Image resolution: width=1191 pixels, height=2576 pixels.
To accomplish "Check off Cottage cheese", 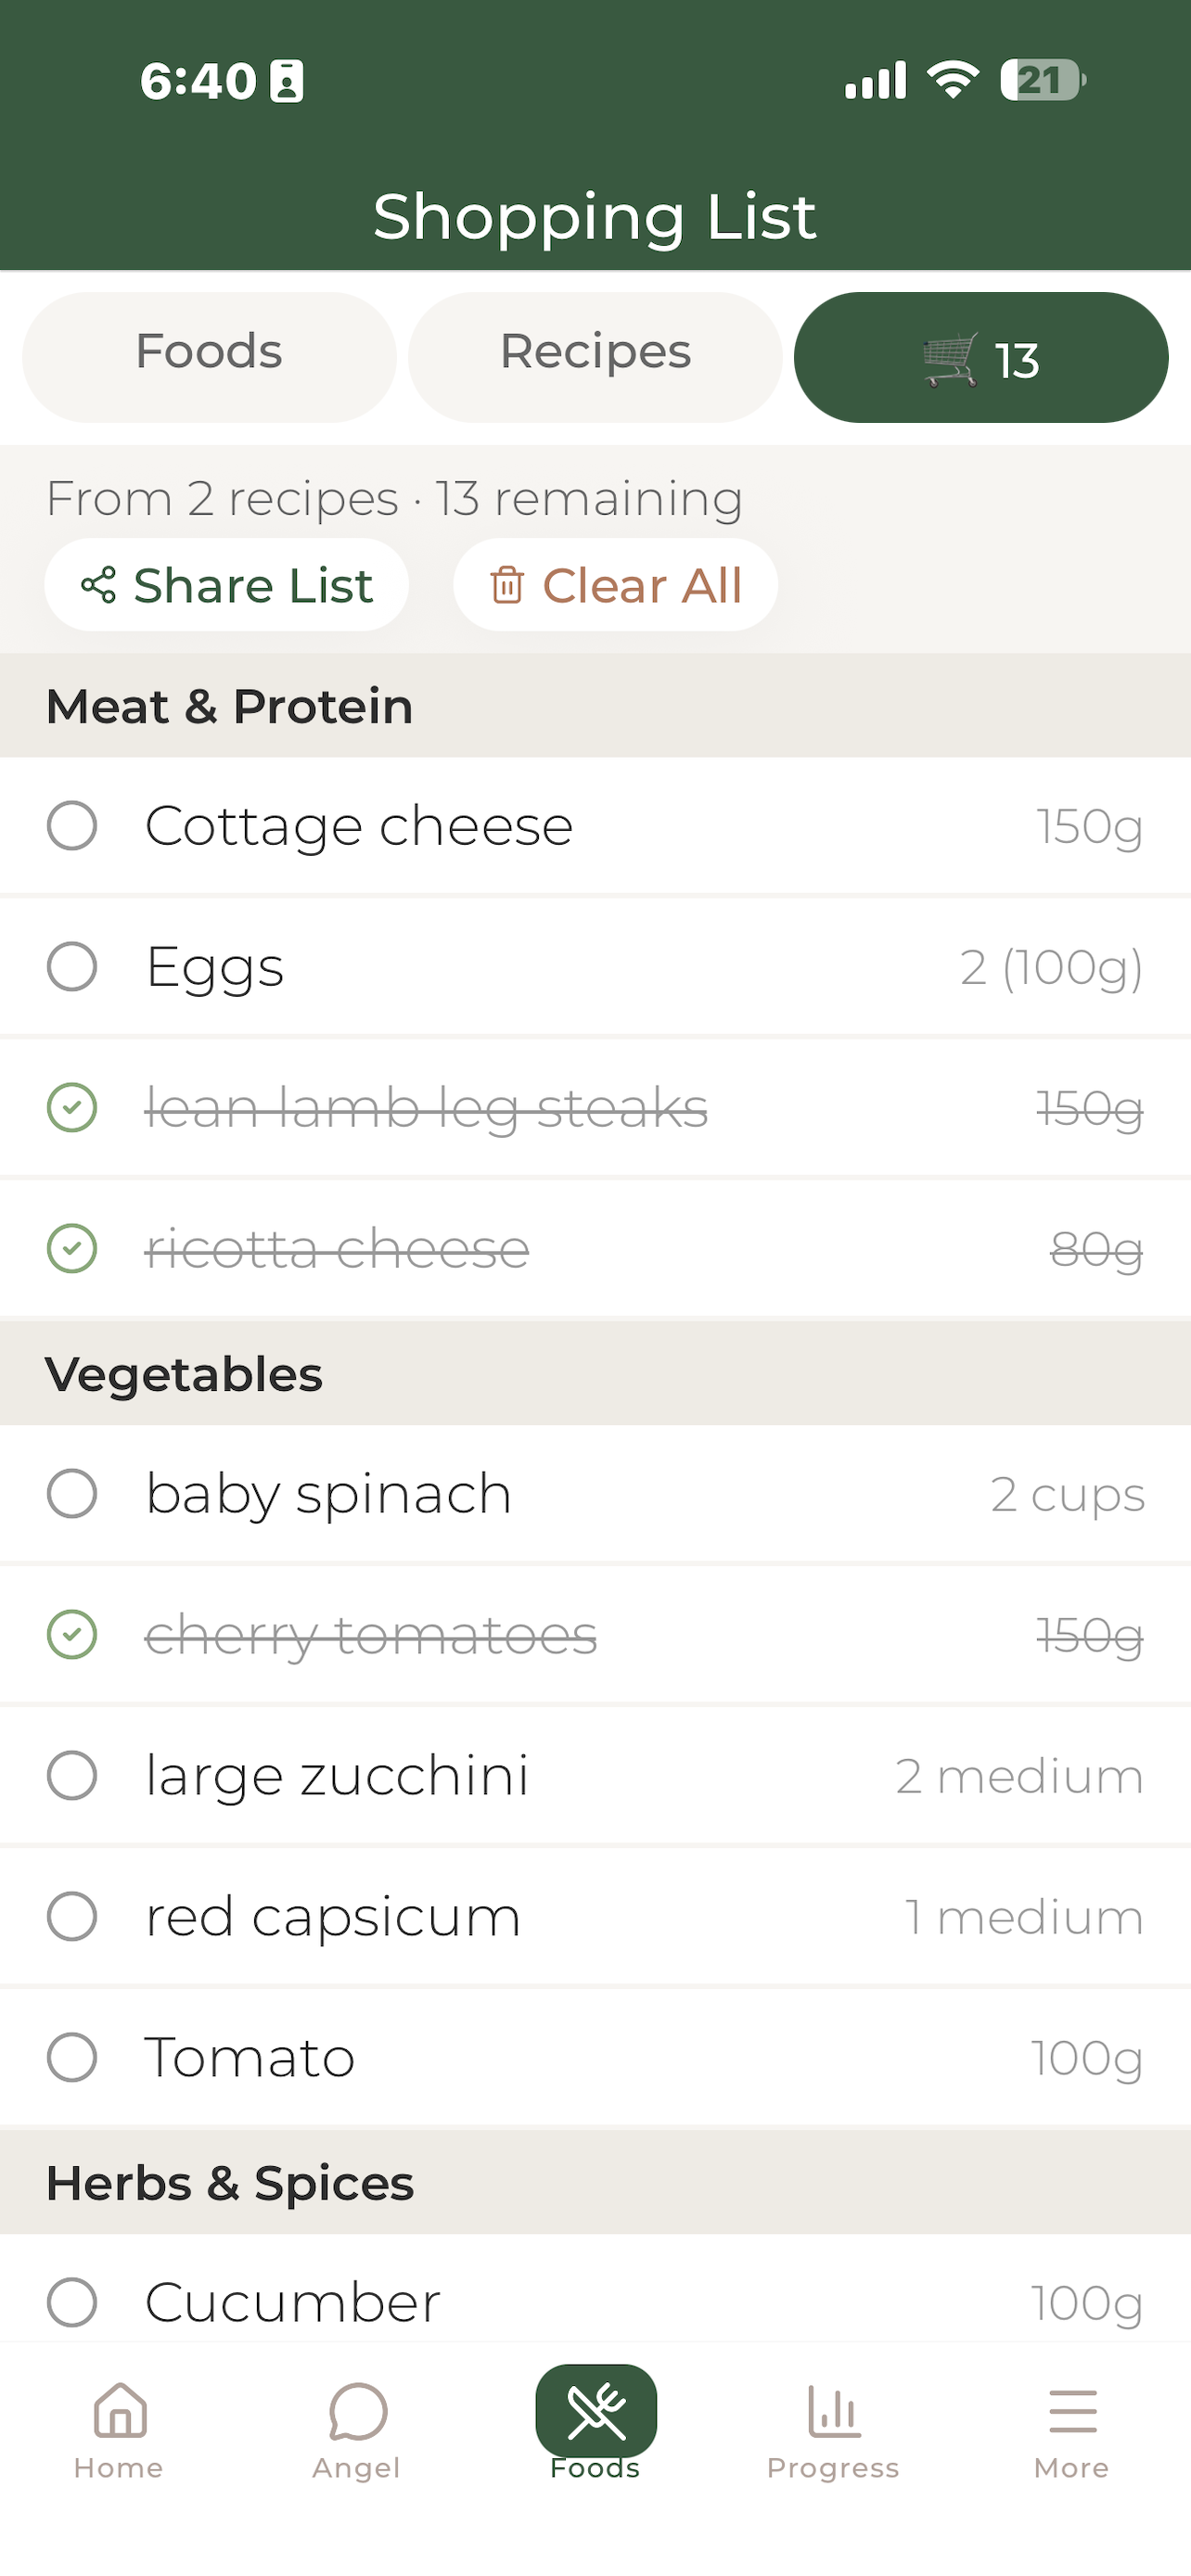I will click(x=72, y=826).
